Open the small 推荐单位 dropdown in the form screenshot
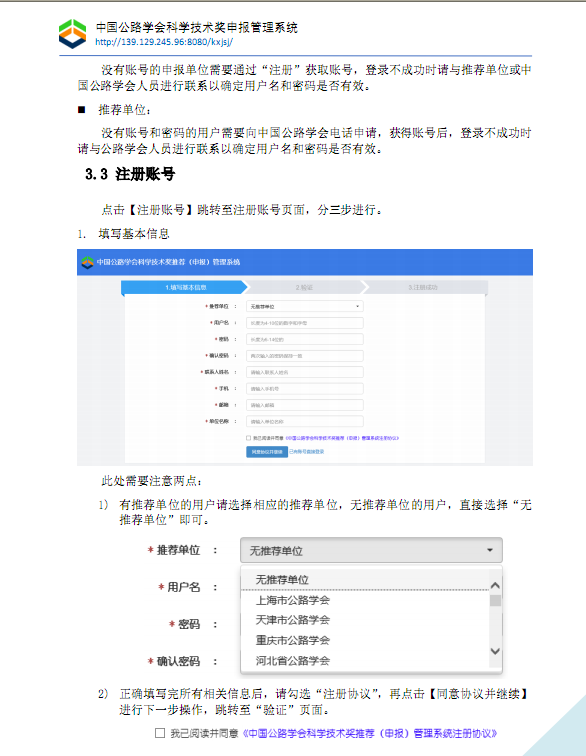586x756 pixels. [304, 307]
